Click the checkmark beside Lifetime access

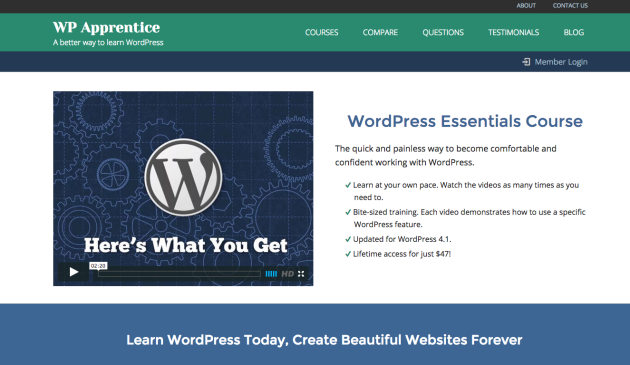(x=348, y=254)
